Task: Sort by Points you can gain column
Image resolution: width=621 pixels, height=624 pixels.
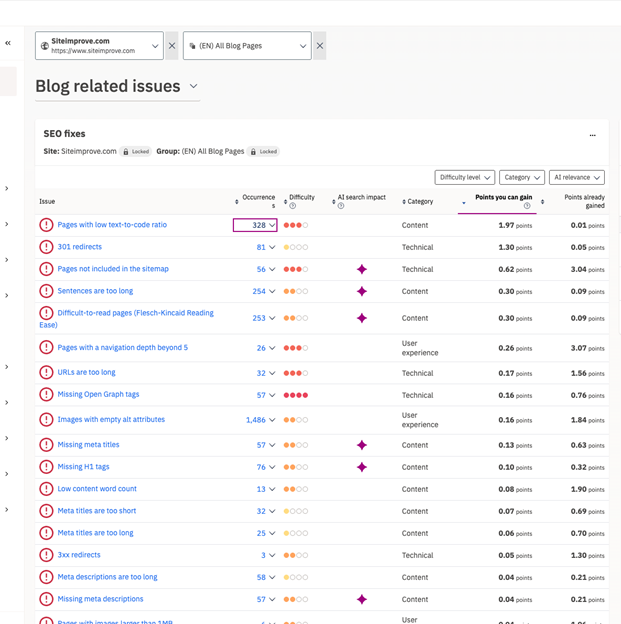Action: click(503, 198)
